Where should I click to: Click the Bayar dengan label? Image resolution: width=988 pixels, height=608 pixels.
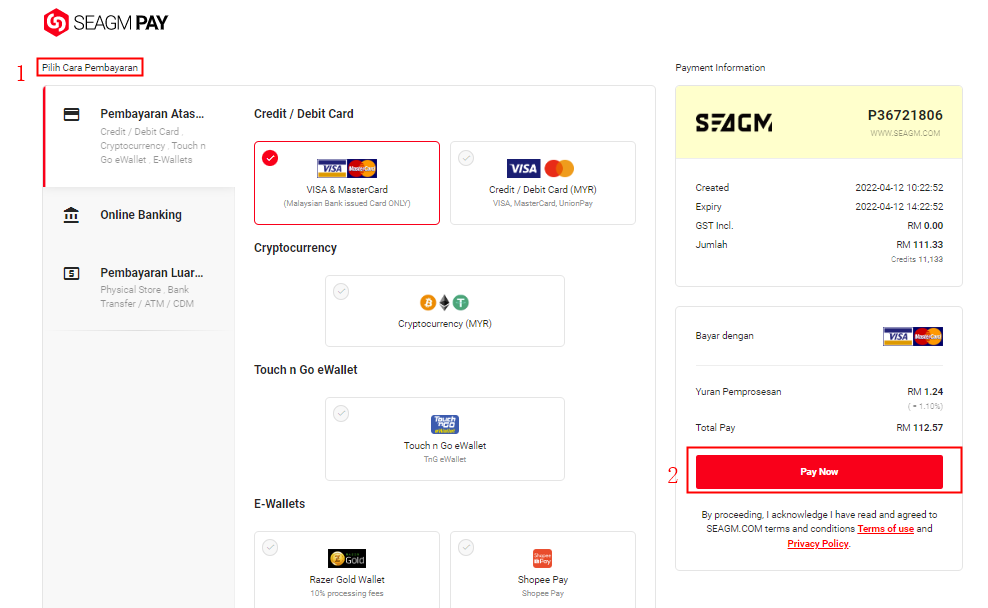tap(725, 336)
